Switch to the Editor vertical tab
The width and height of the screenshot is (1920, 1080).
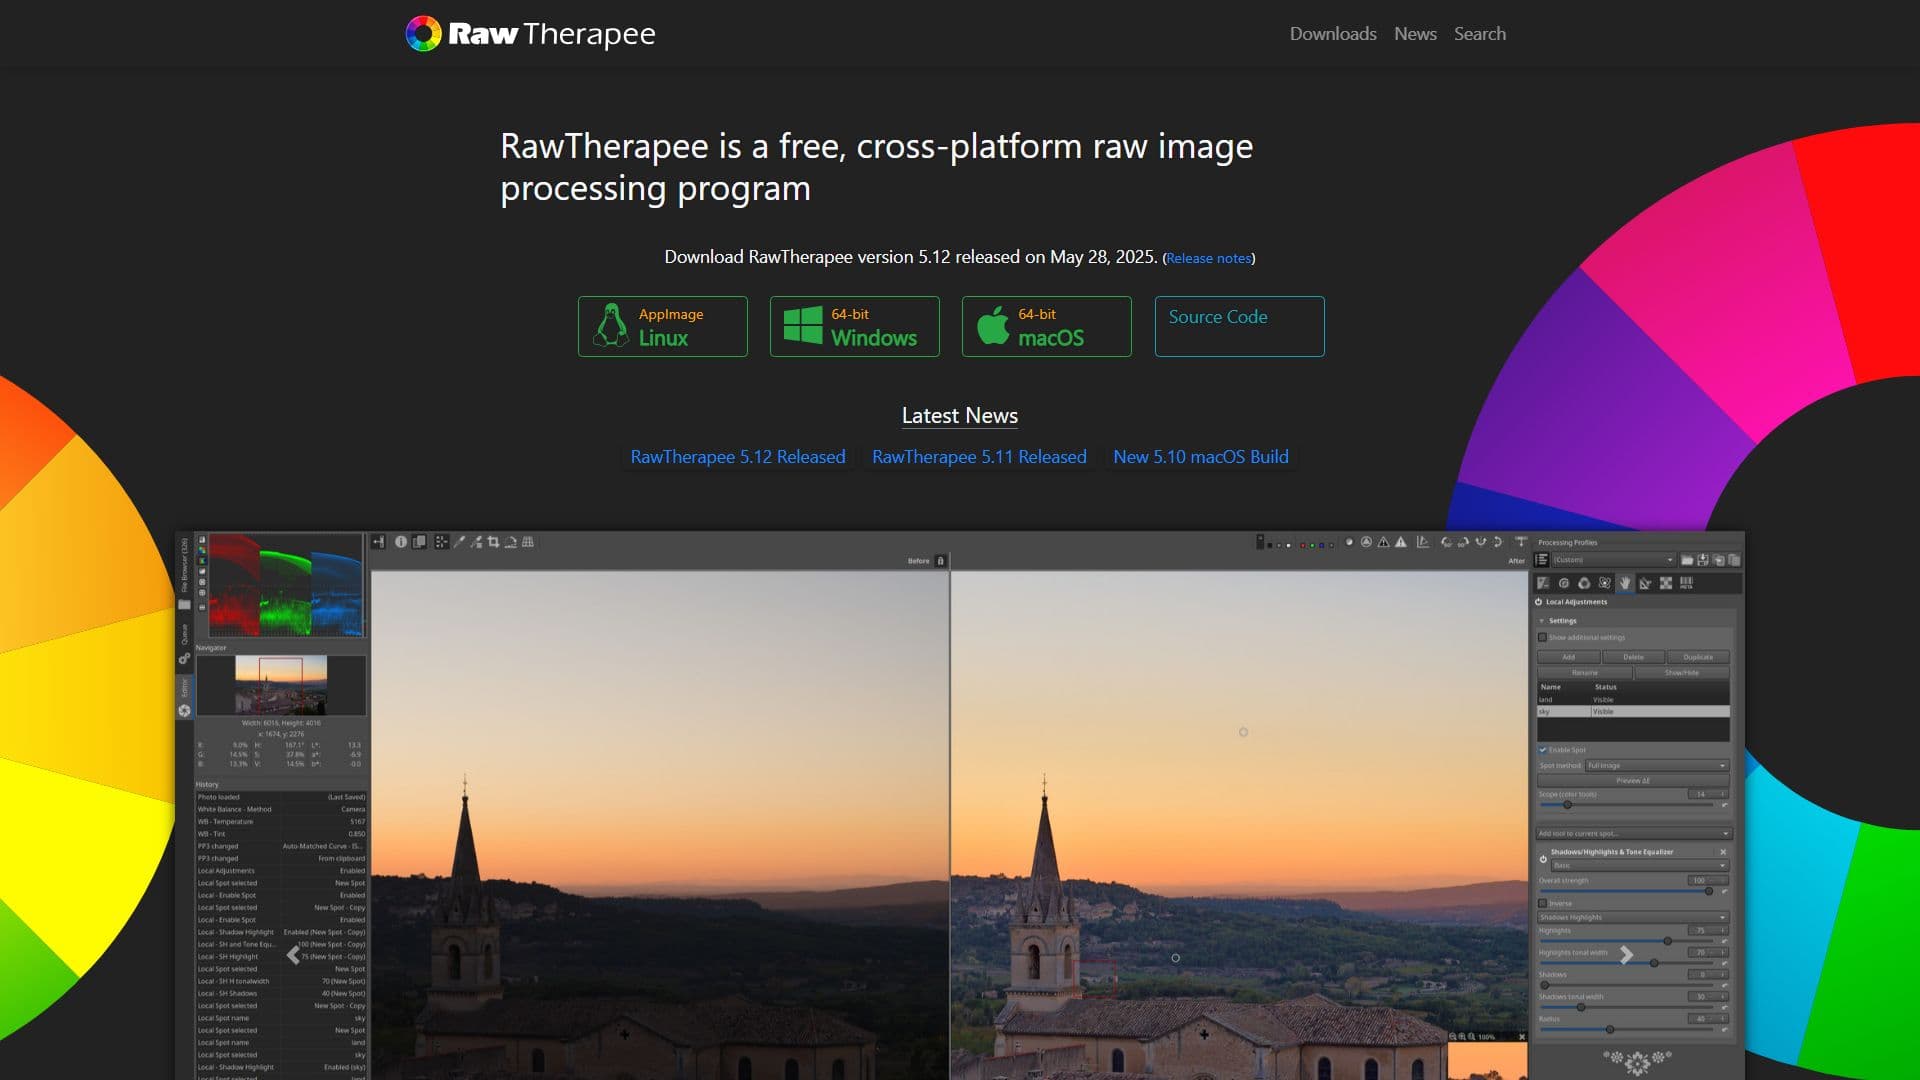pyautogui.click(x=184, y=697)
